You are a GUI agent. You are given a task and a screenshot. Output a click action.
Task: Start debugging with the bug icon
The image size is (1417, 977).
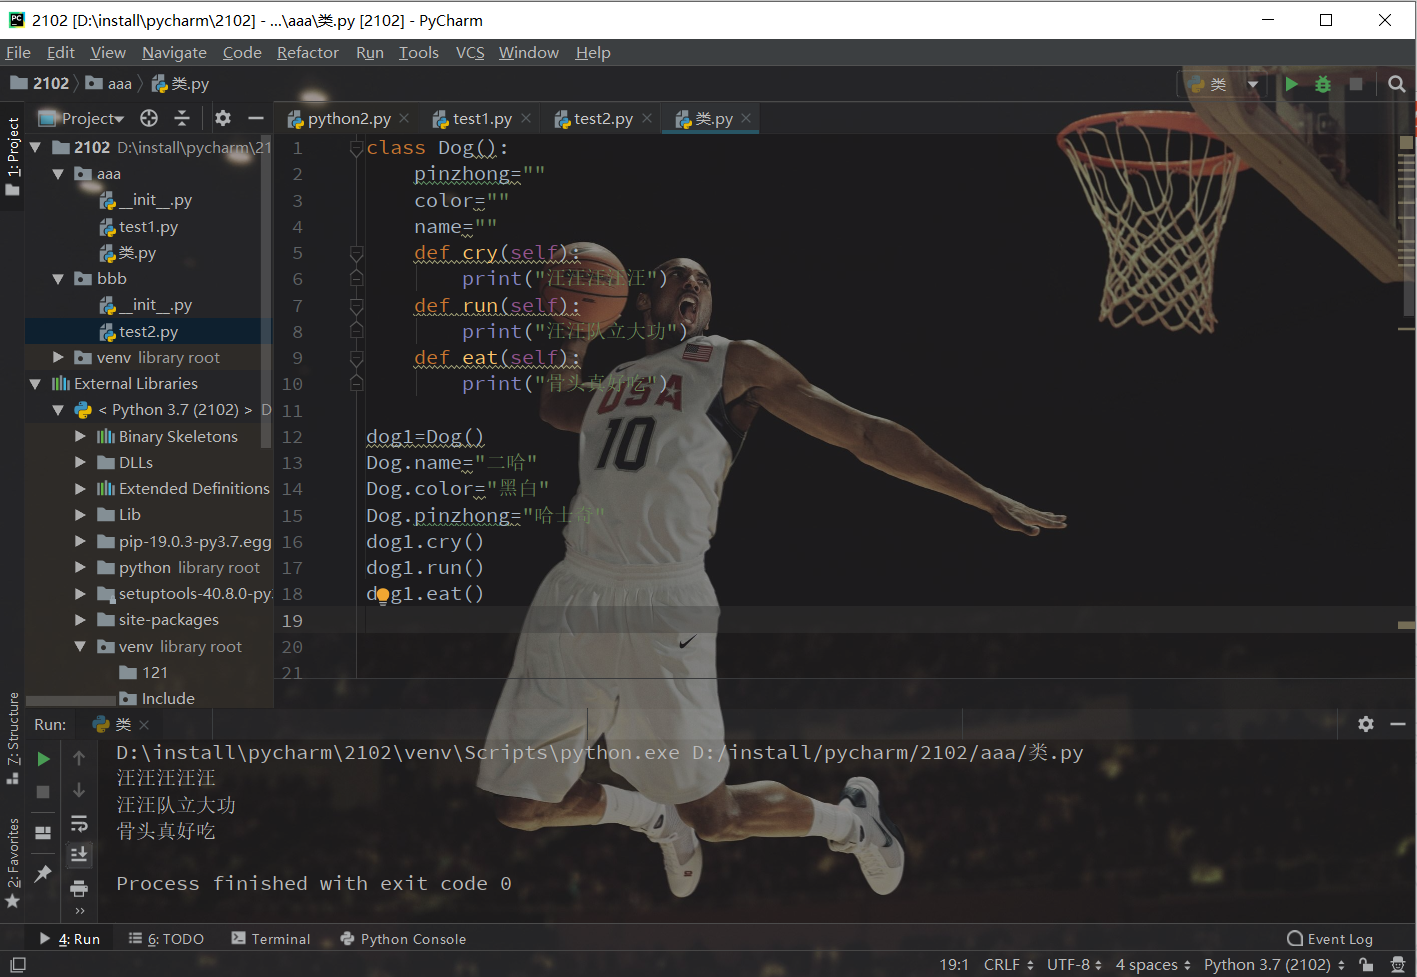click(1323, 84)
